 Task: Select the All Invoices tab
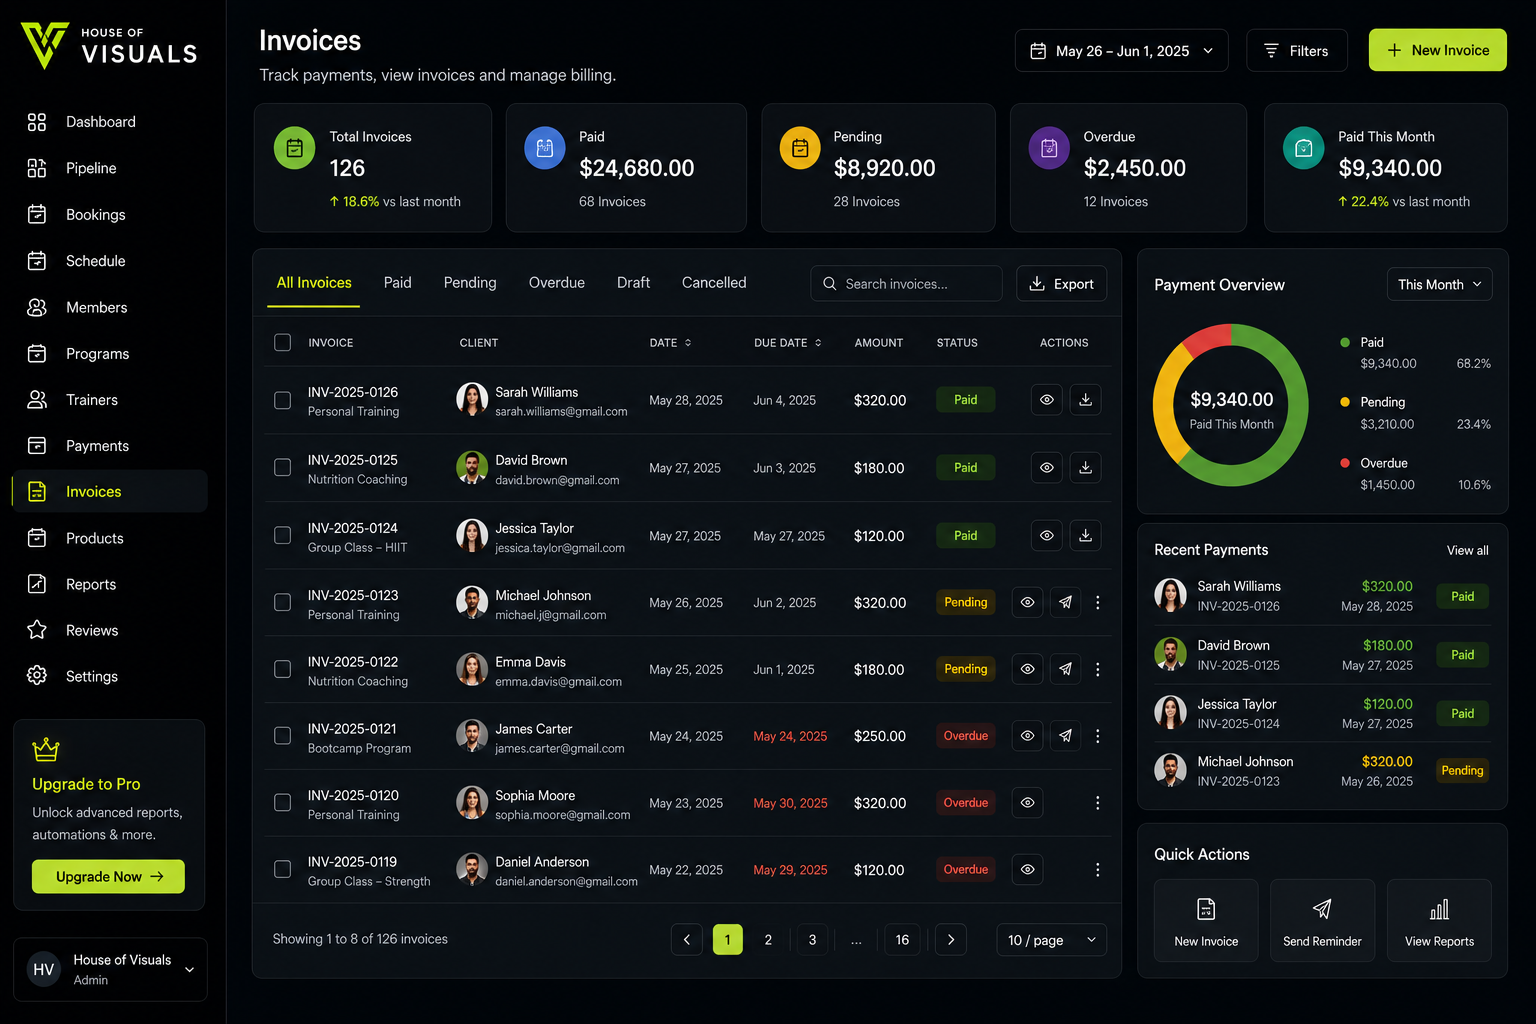coord(314,283)
